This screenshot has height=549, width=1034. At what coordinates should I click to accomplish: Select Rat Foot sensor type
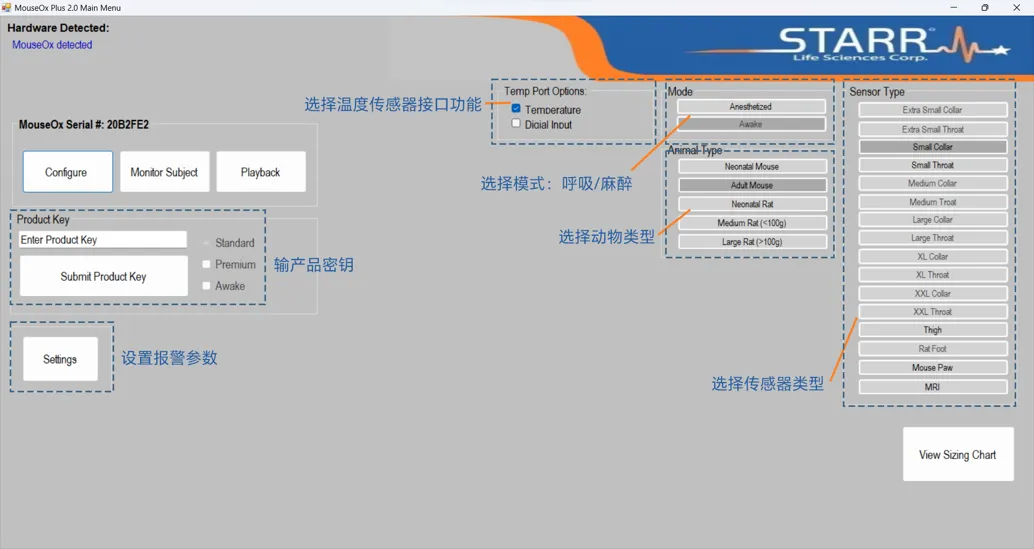932,349
